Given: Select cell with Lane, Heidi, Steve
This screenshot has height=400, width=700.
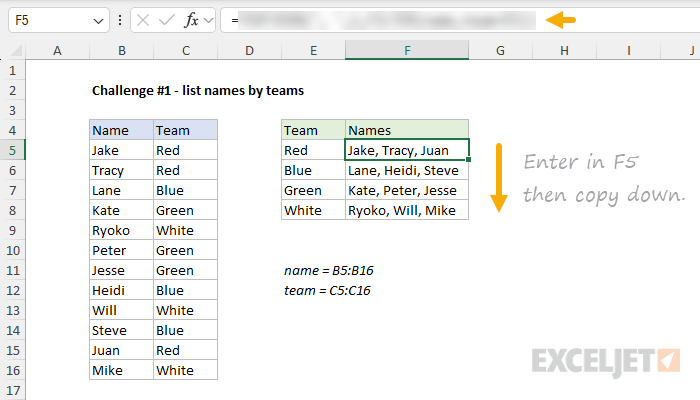Looking at the screenshot, I should (407, 171).
